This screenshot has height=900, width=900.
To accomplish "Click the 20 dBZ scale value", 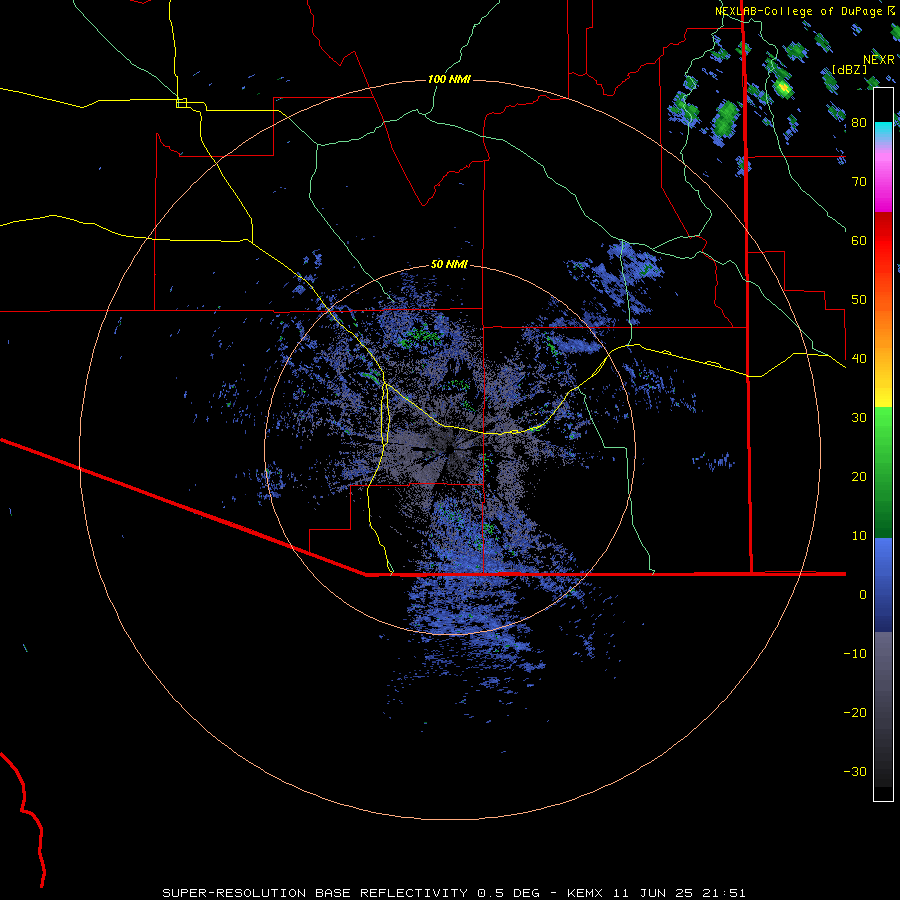I will pyautogui.click(x=859, y=477).
